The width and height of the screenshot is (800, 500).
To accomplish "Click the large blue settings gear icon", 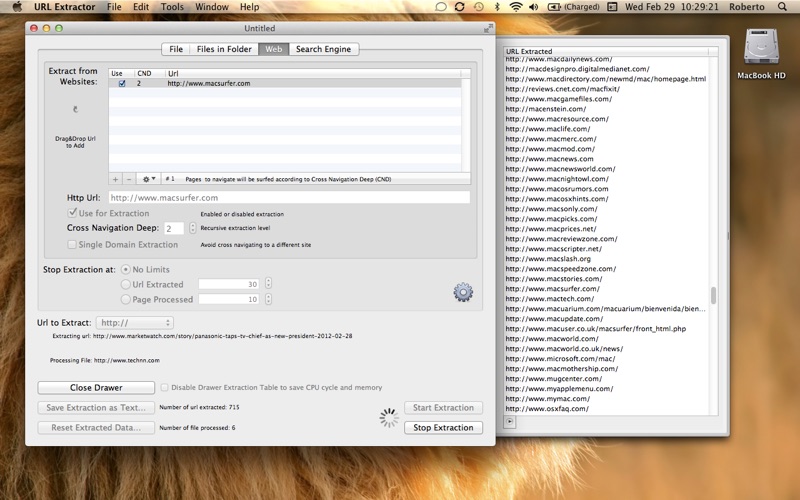I will [462, 292].
